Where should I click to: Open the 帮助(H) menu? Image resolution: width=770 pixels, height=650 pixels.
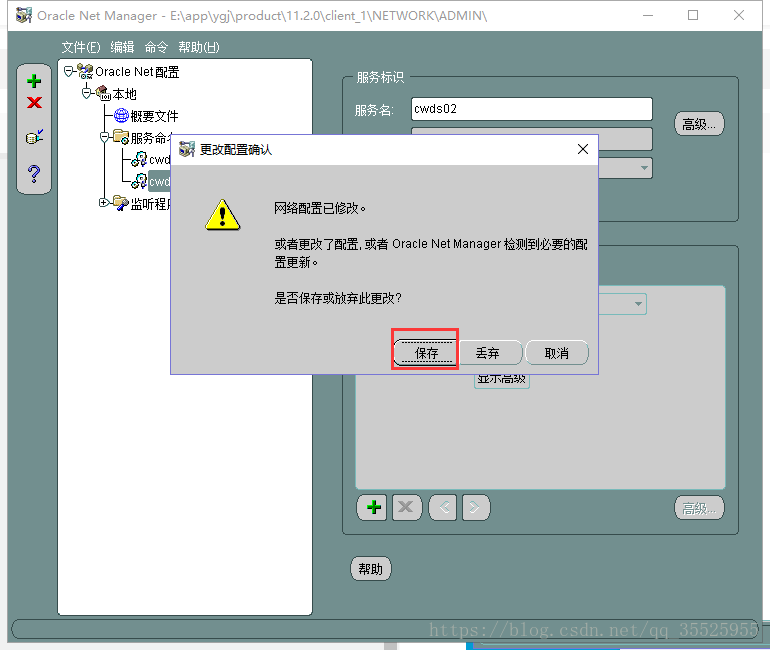click(x=198, y=47)
